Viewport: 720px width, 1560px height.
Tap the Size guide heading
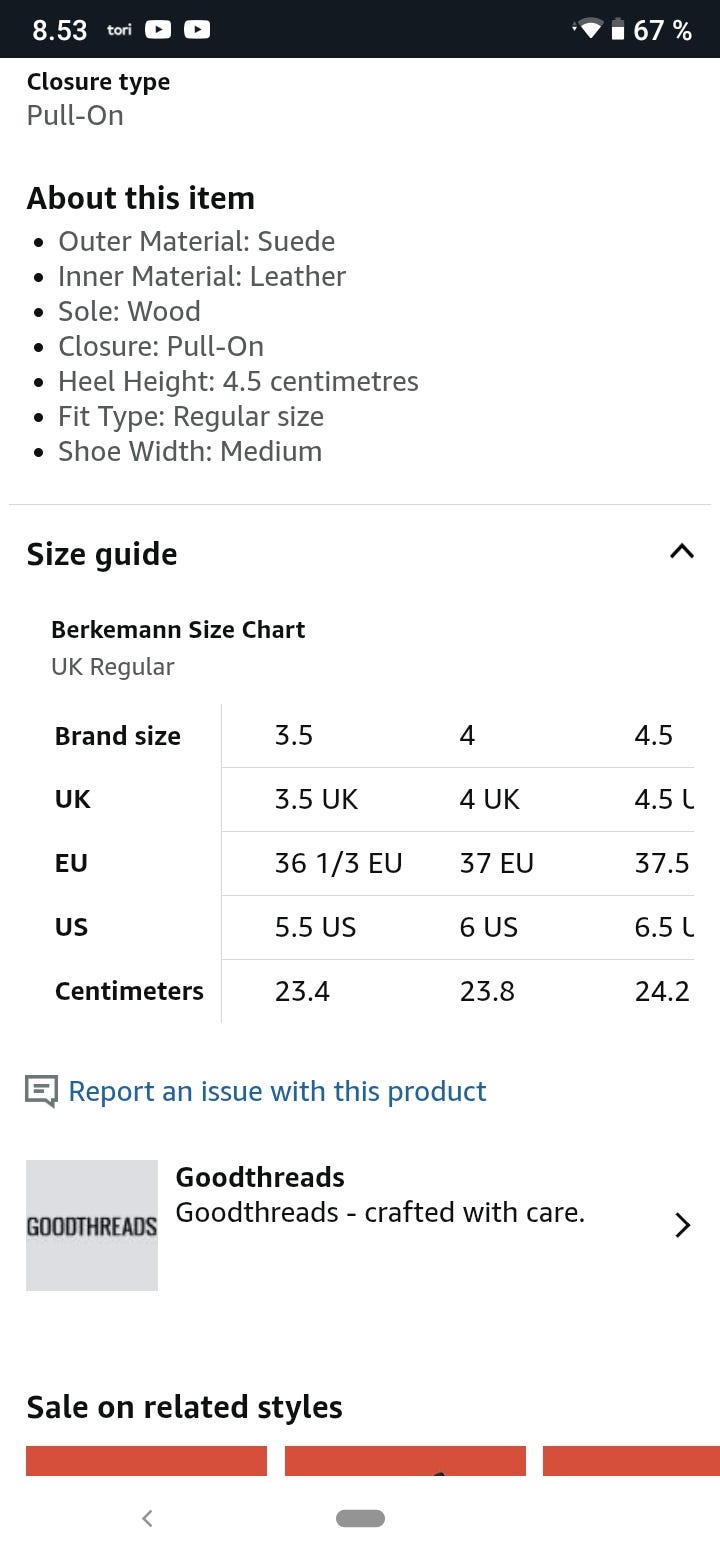tap(102, 554)
